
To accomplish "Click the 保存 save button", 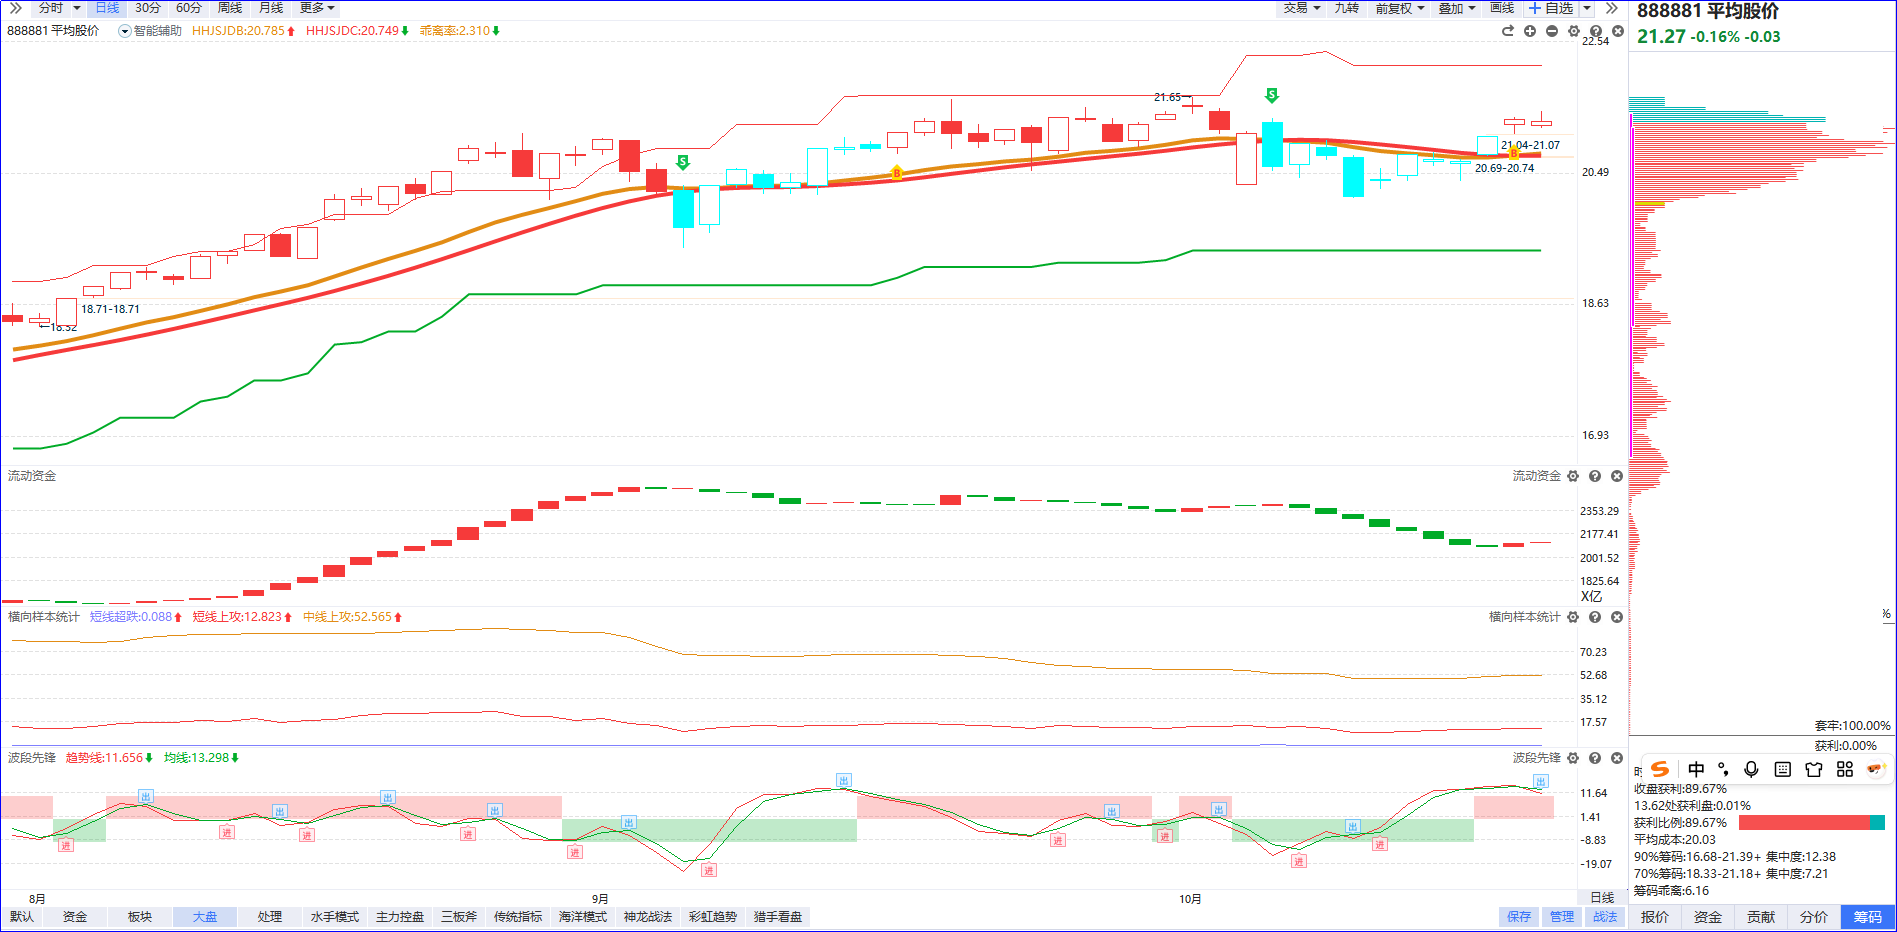I will (x=1519, y=917).
